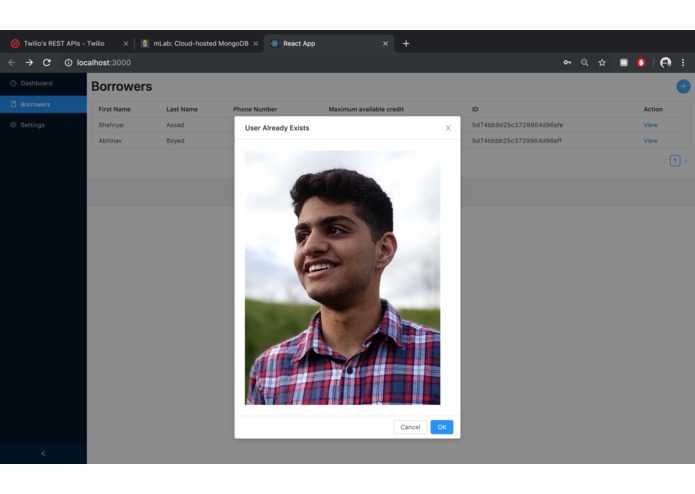Click Cancel in the dialog
Screen dimensions: 695x494
pyautogui.click(x=410, y=427)
